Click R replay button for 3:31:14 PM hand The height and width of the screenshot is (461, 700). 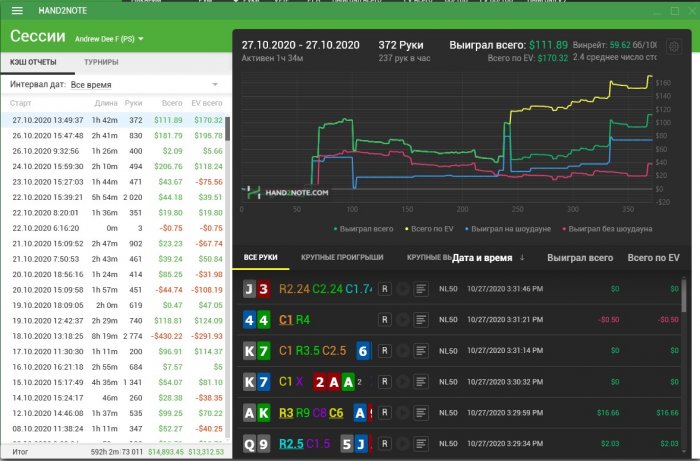[x=384, y=351]
